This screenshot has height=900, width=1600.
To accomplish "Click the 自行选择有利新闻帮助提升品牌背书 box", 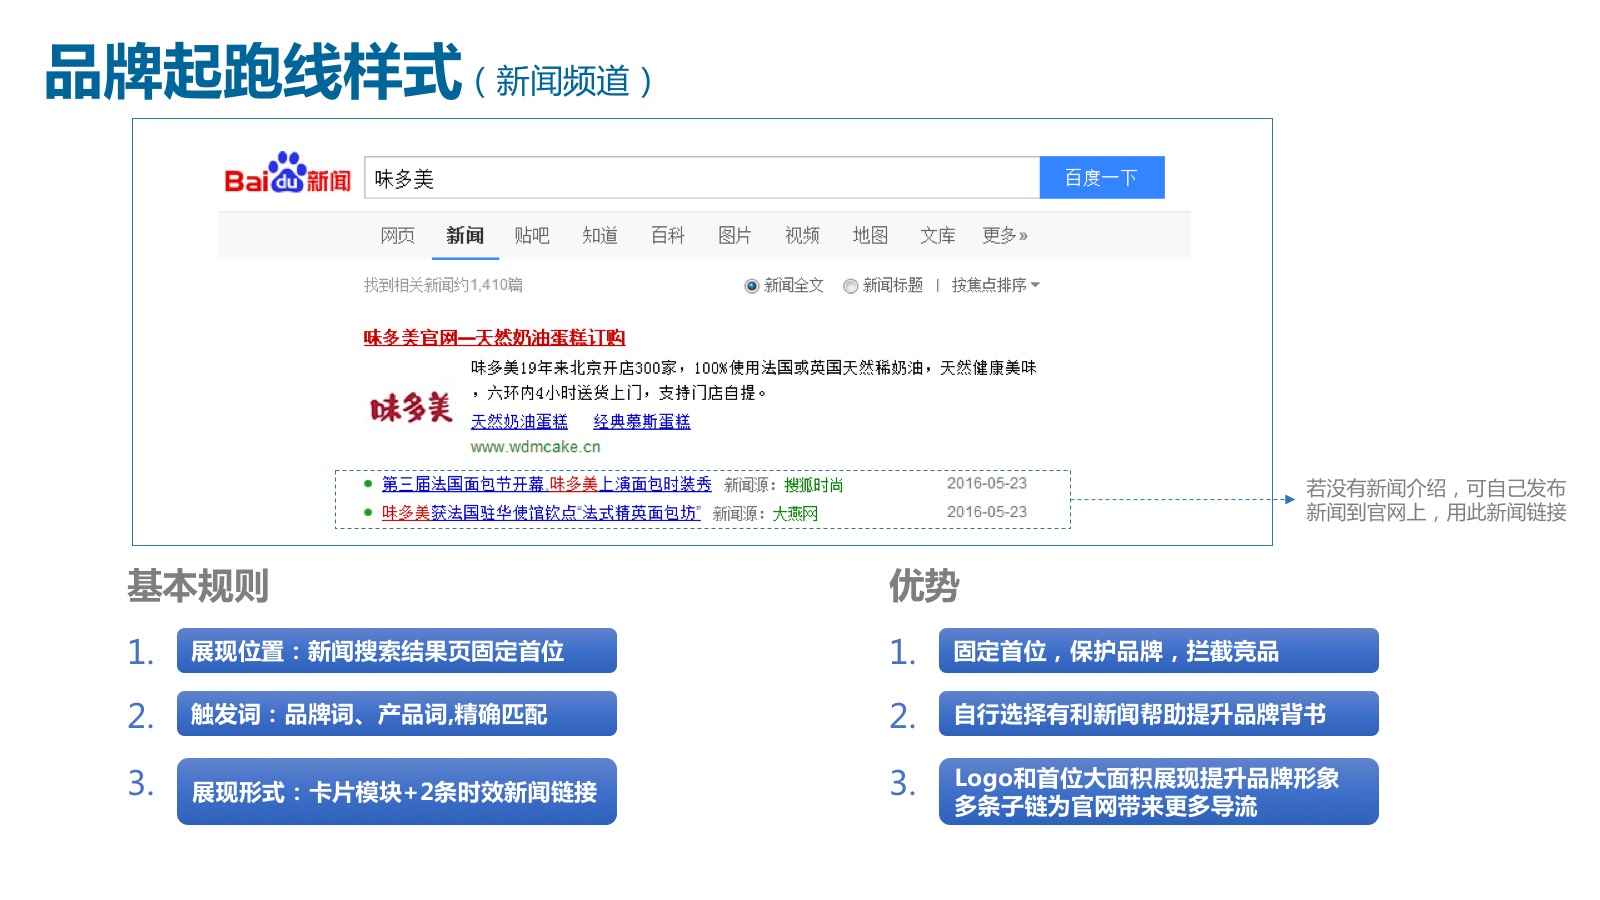I will 1159,714.
